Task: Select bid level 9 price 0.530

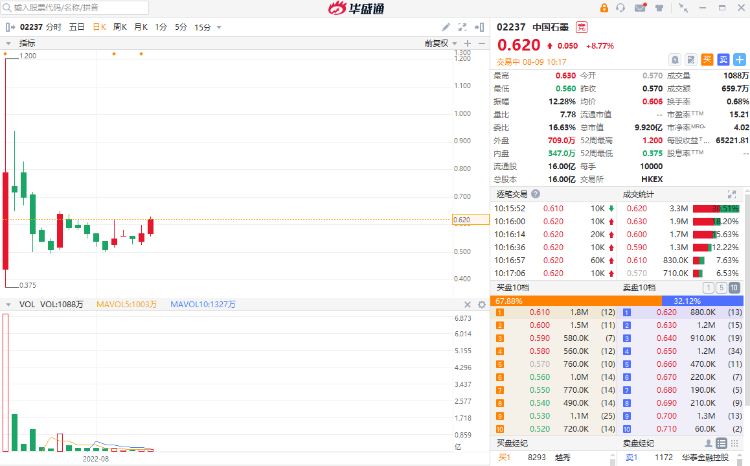Action: pyautogui.click(x=540, y=416)
